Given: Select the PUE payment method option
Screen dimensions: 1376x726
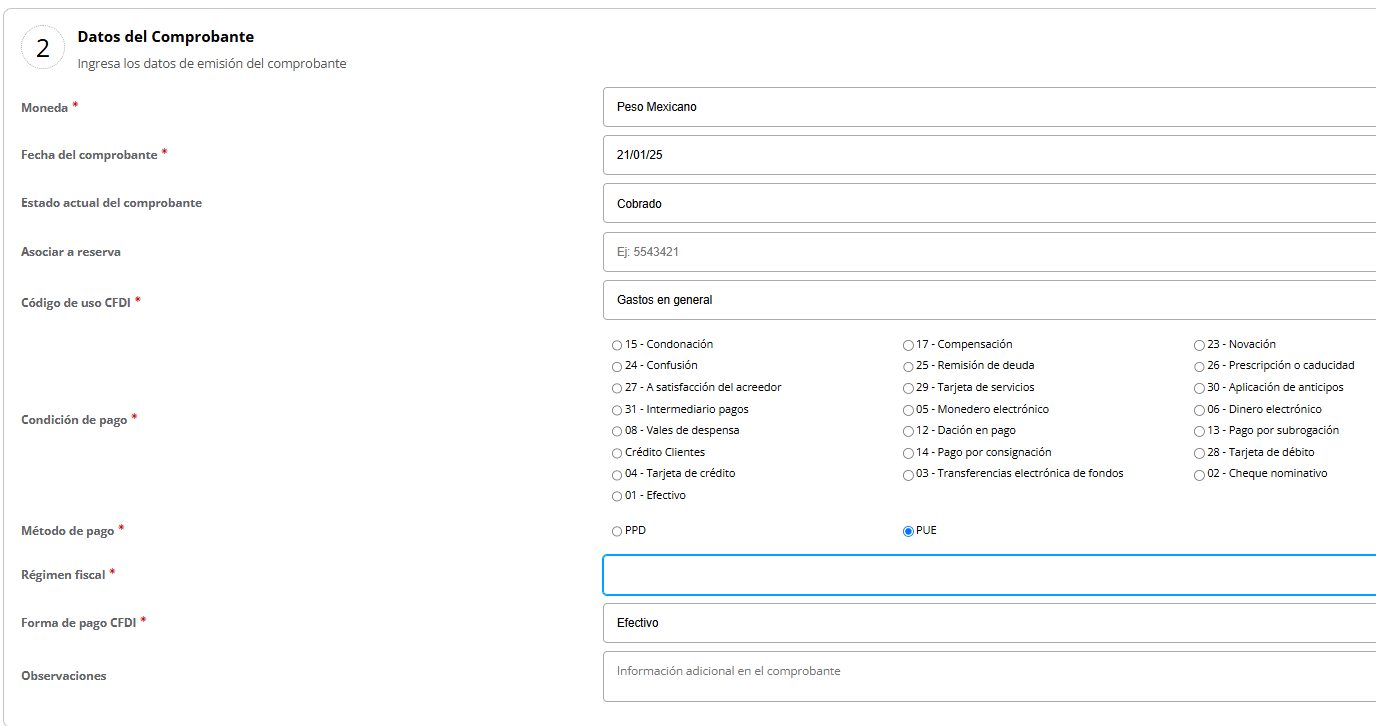Looking at the screenshot, I should click(x=908, y=531).
